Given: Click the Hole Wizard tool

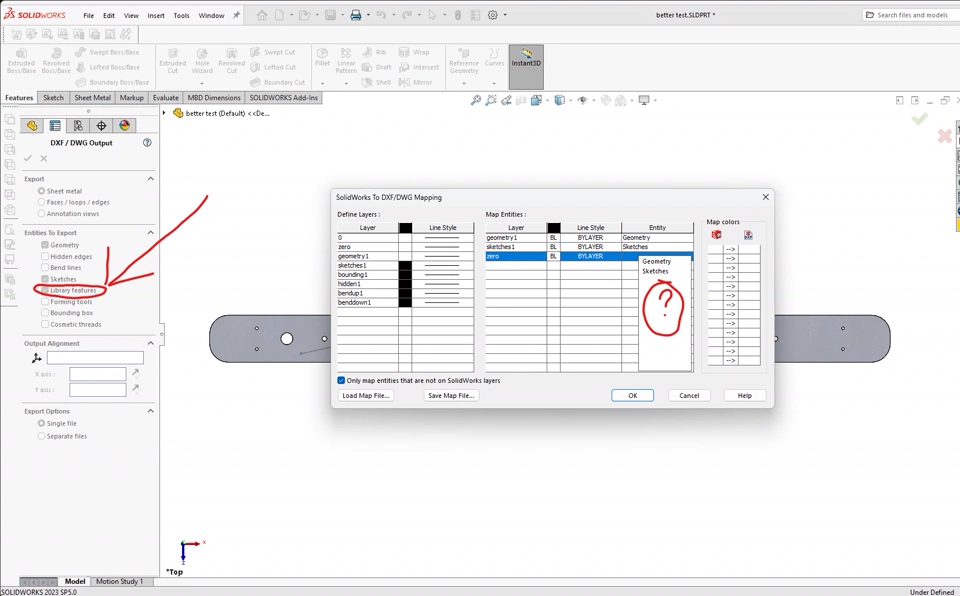Looking at the screenshot, I should tap(202, 61).
